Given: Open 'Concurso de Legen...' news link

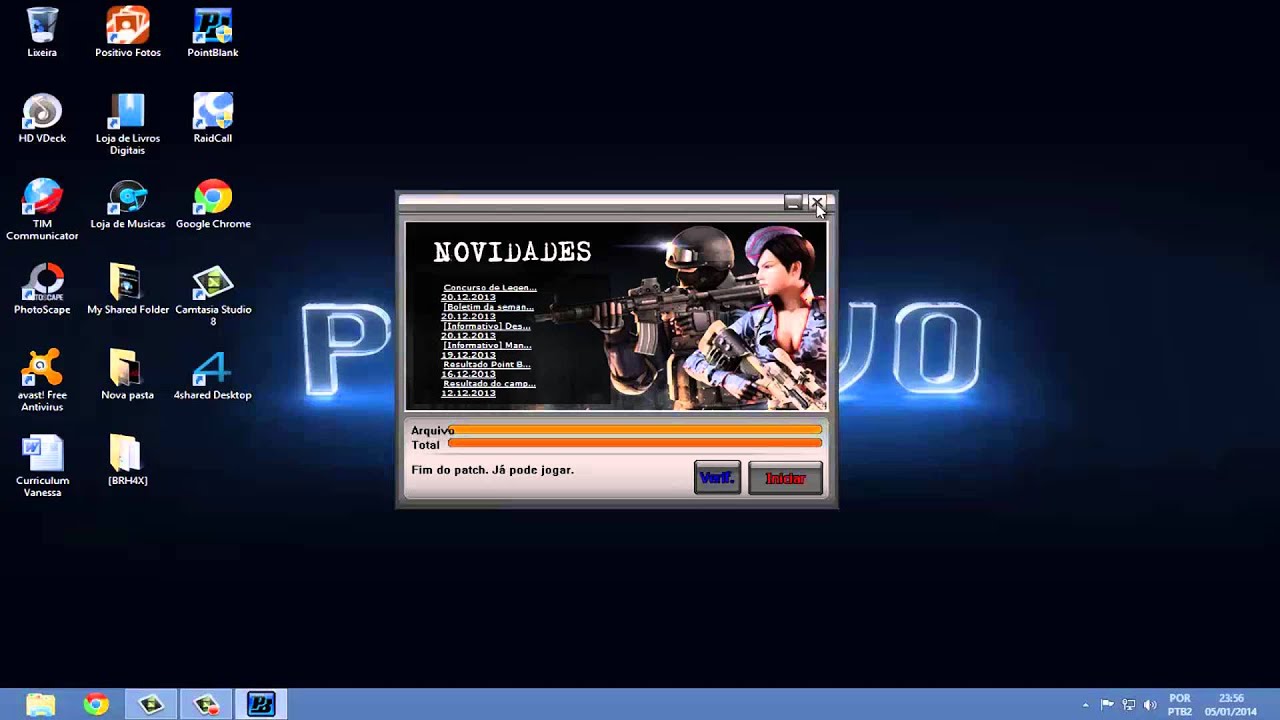Looking at the screenshot, I should click(490, 288).
